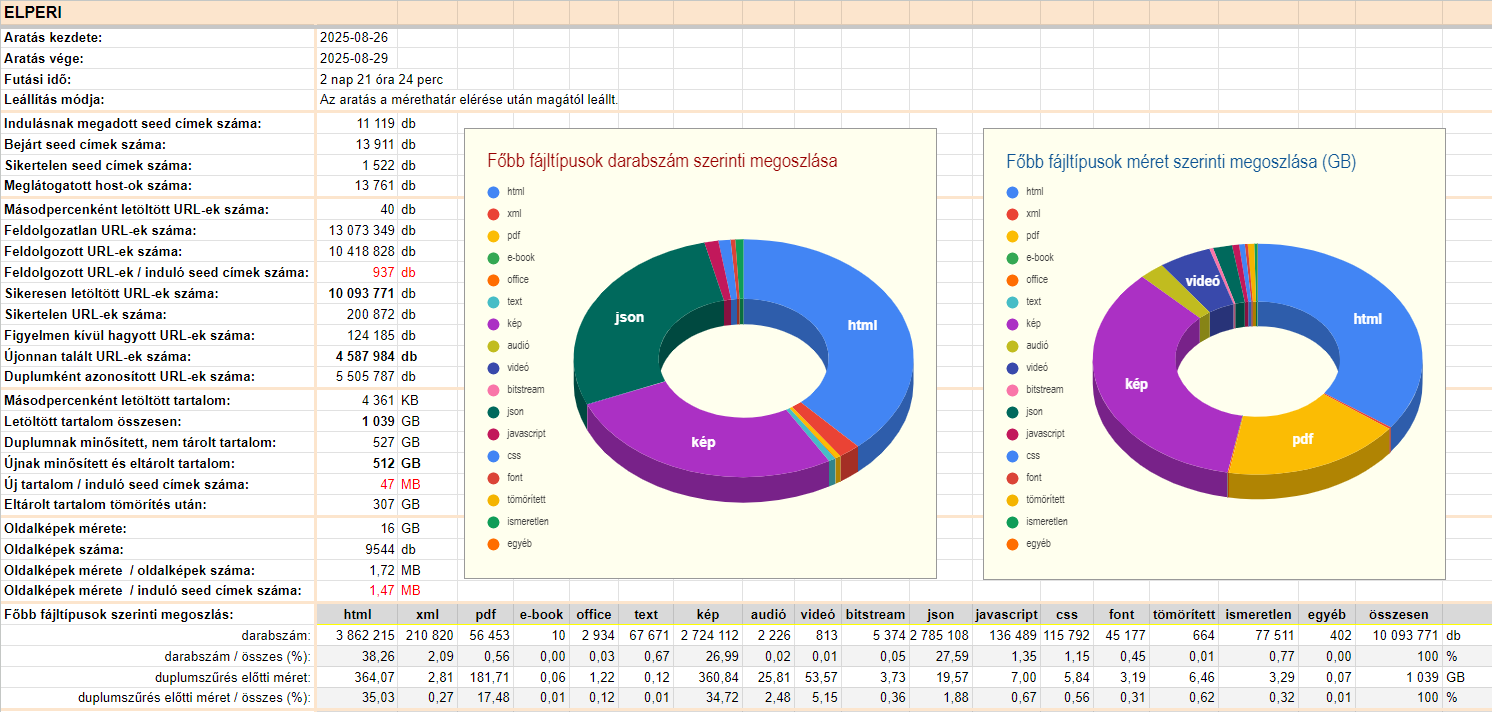Select the running time cell '2 nap 21 óra 24 perc'
The width and height of the screenshot is (1492, 712).
tap(381, 80)
